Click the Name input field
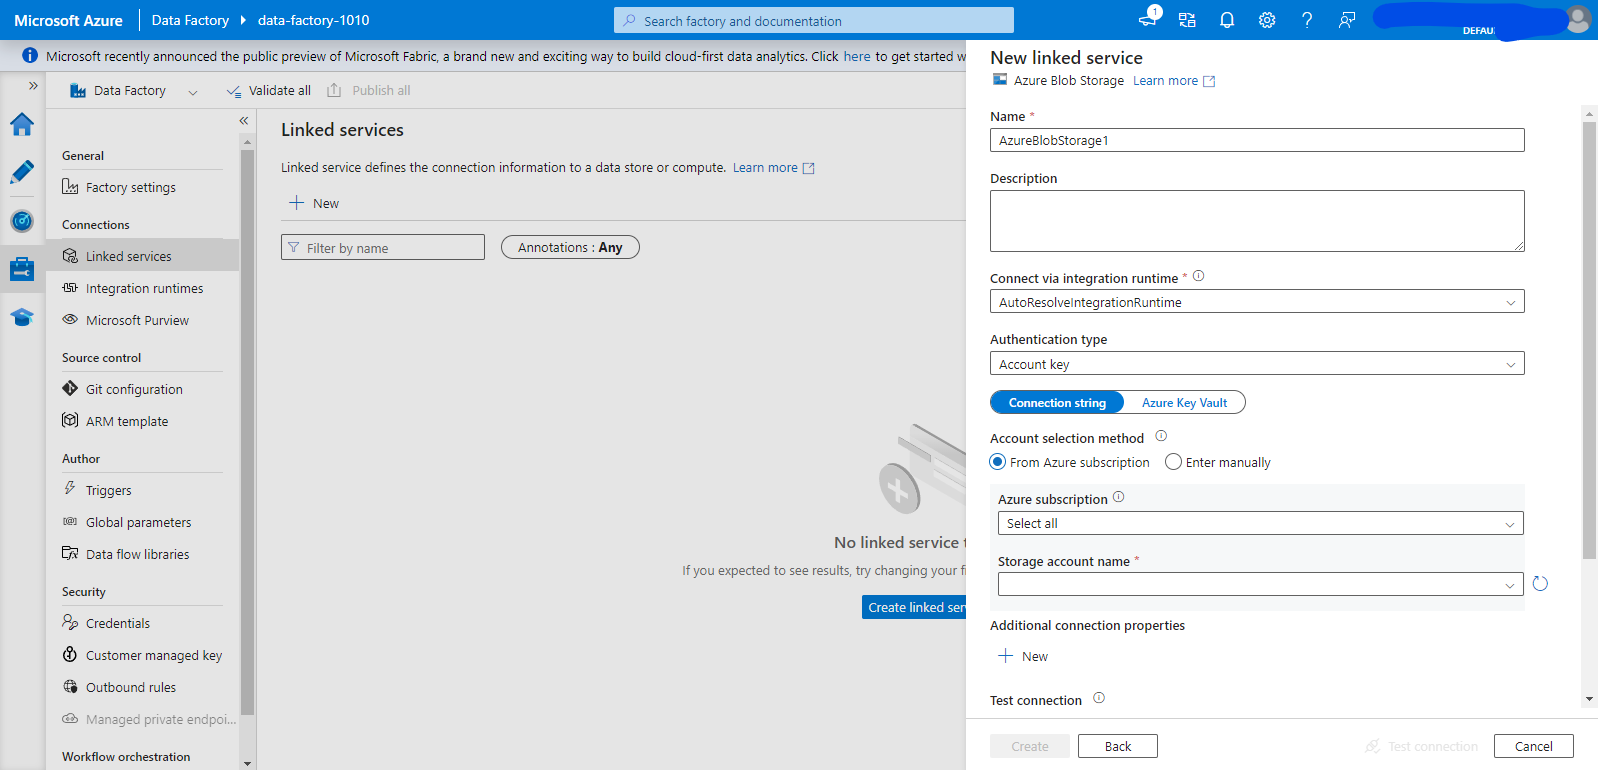 (1257, 140)
